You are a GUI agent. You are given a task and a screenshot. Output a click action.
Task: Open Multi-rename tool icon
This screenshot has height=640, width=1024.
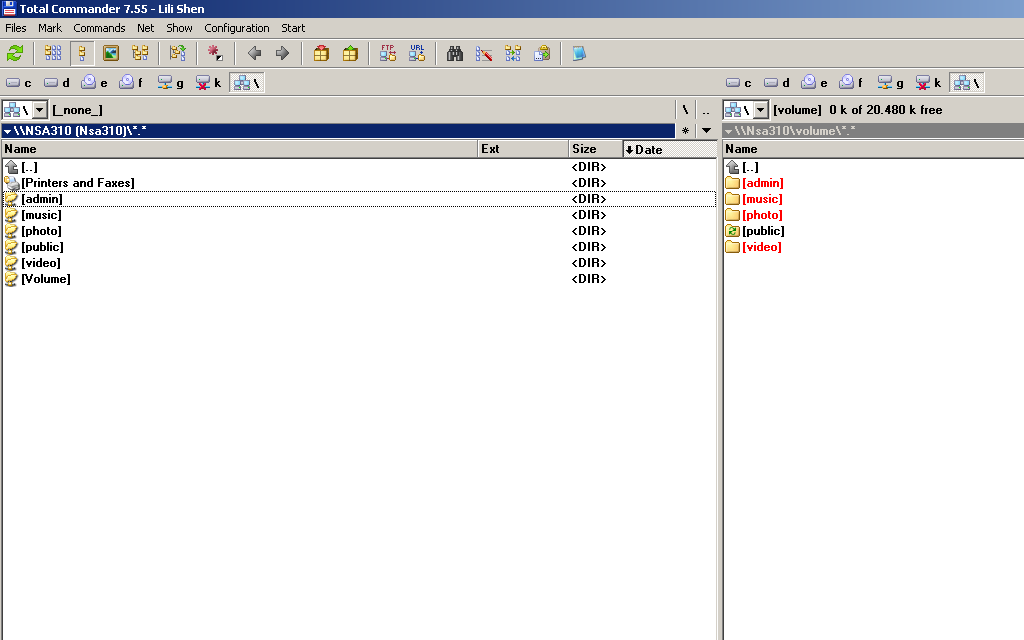(484, 54)
